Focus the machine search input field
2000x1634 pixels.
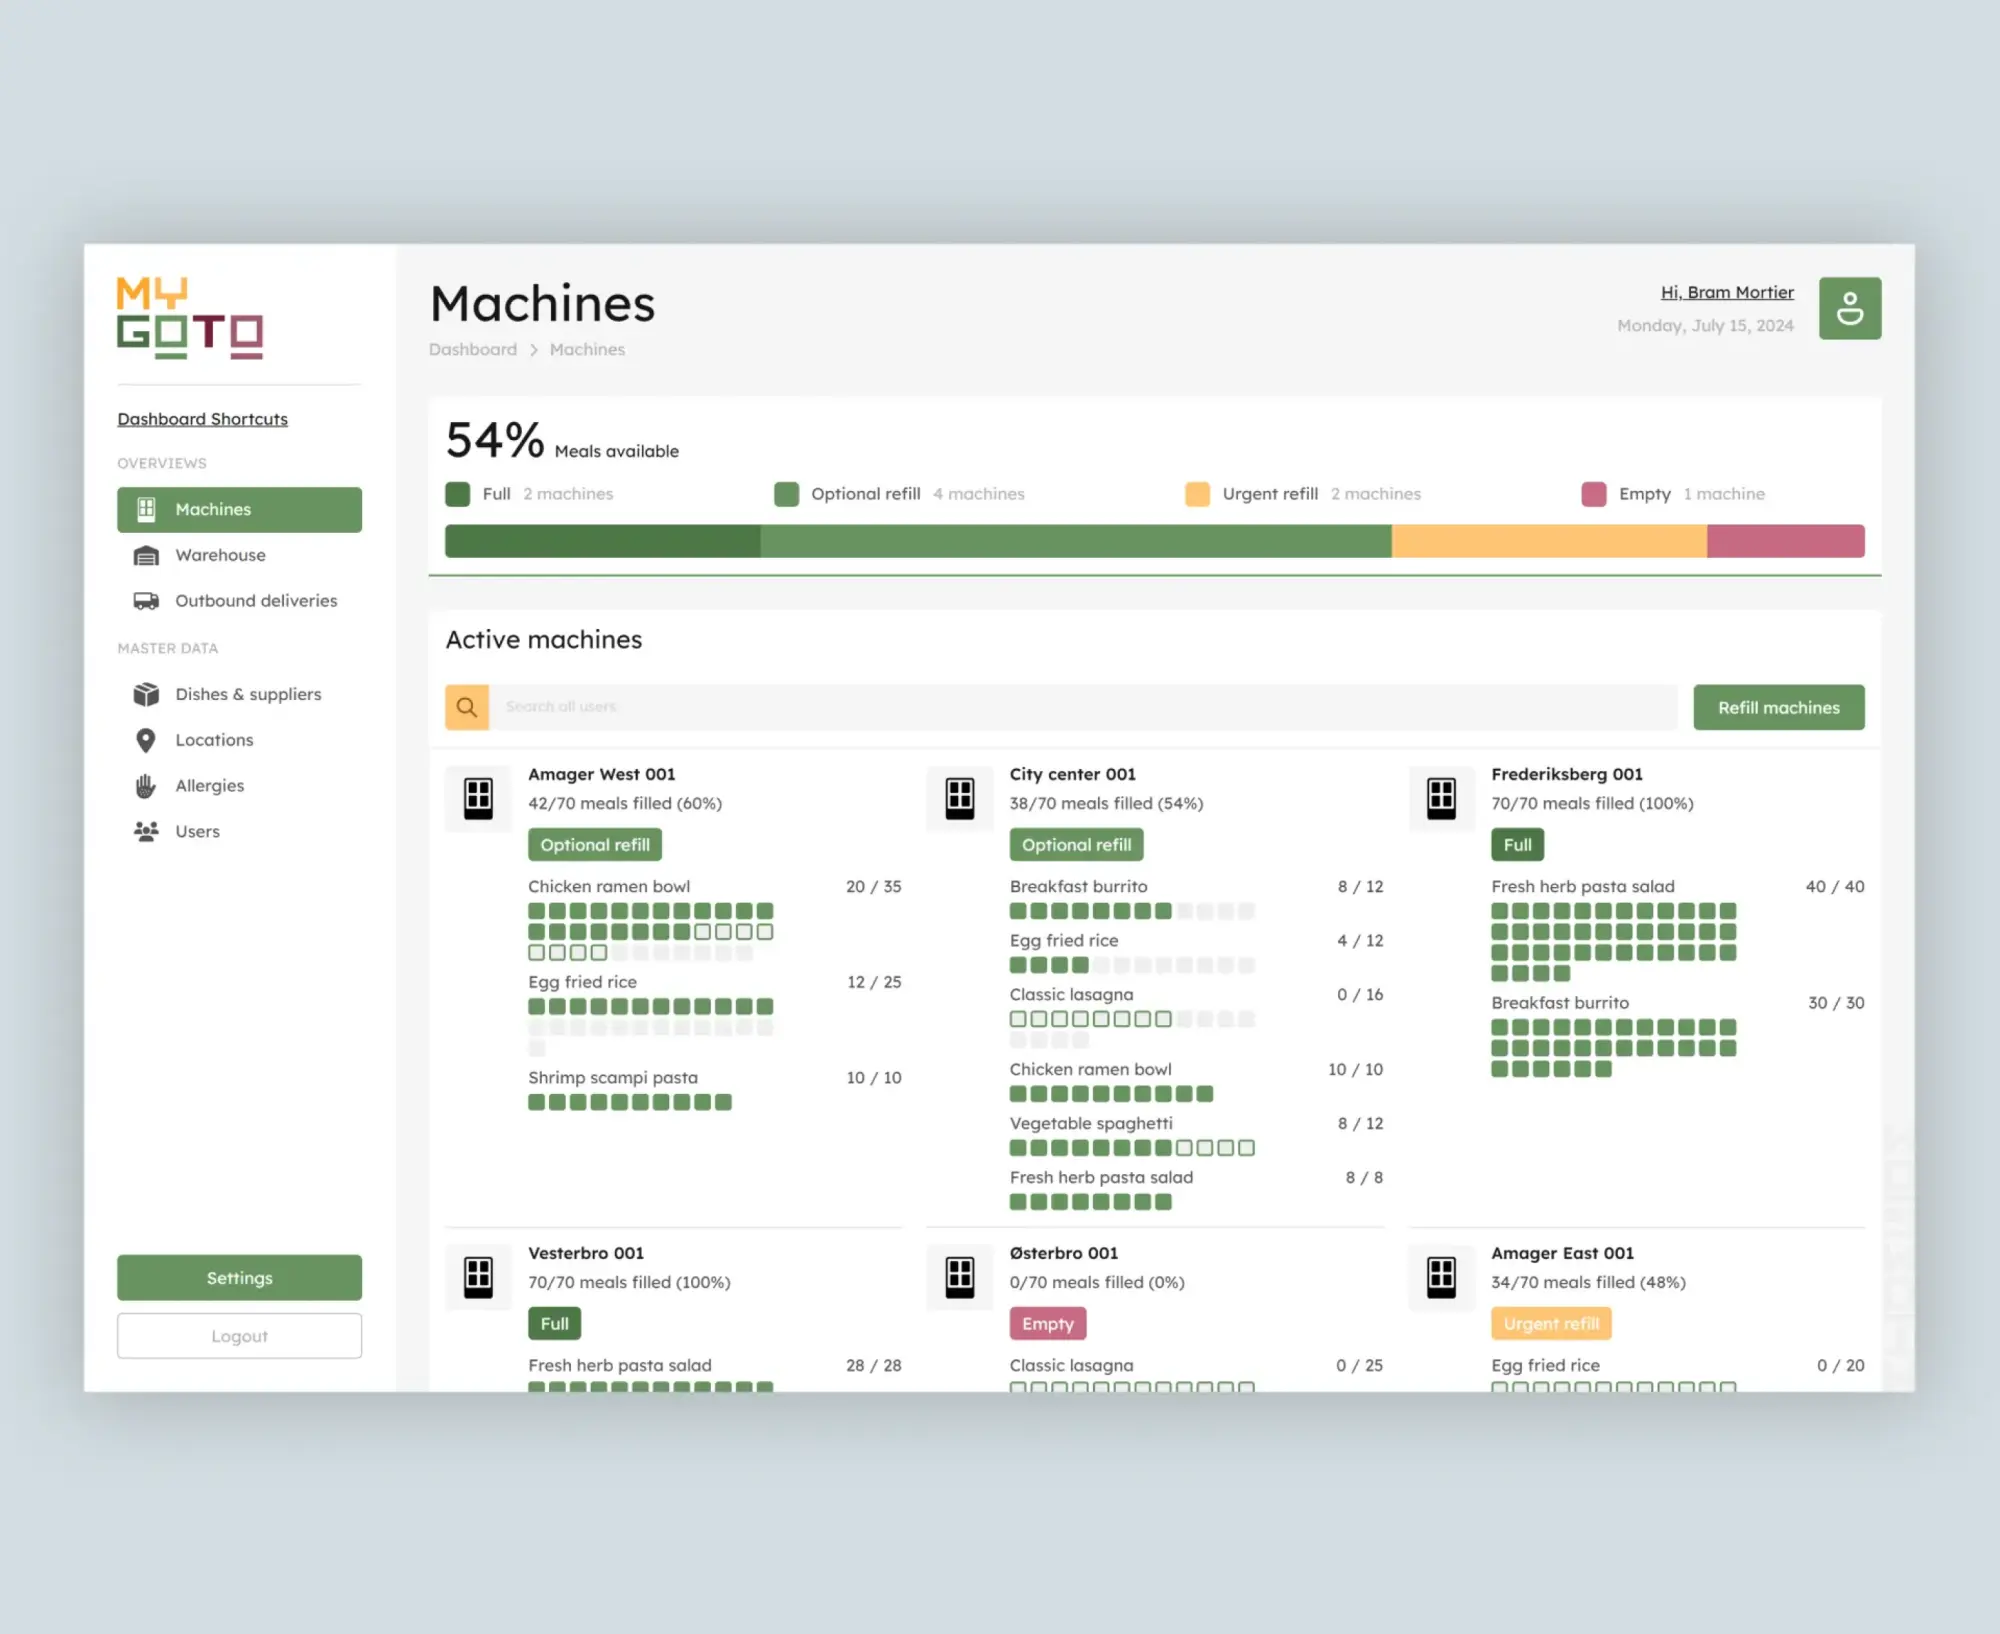1082,707
